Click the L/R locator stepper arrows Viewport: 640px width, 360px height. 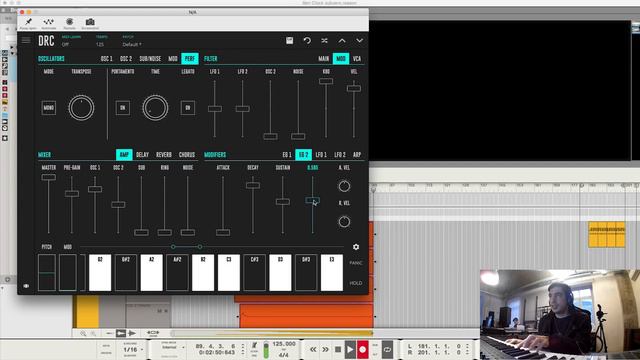[468, 349]
